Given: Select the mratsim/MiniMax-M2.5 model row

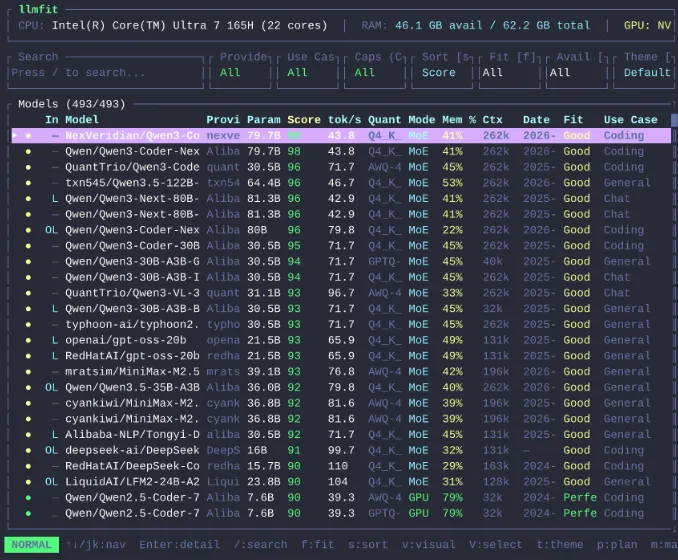Looking at the screenshot, I should pyautogui.click(x=341, y=371).
